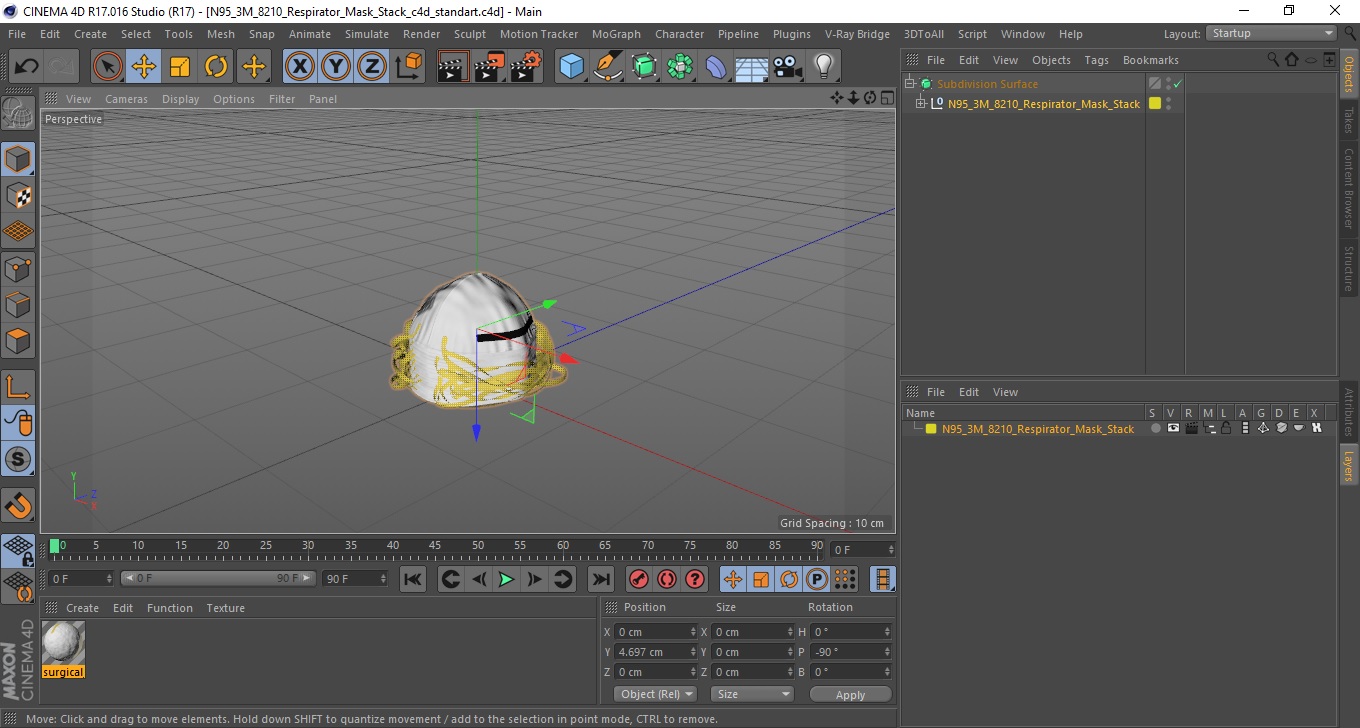Open the MoGraph menu
This screenshot has height=728, width=1360.
click(616, 34)
